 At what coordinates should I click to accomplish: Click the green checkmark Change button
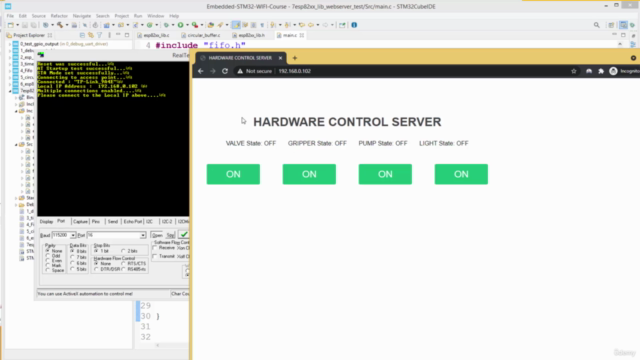click(x=184, y=235)
